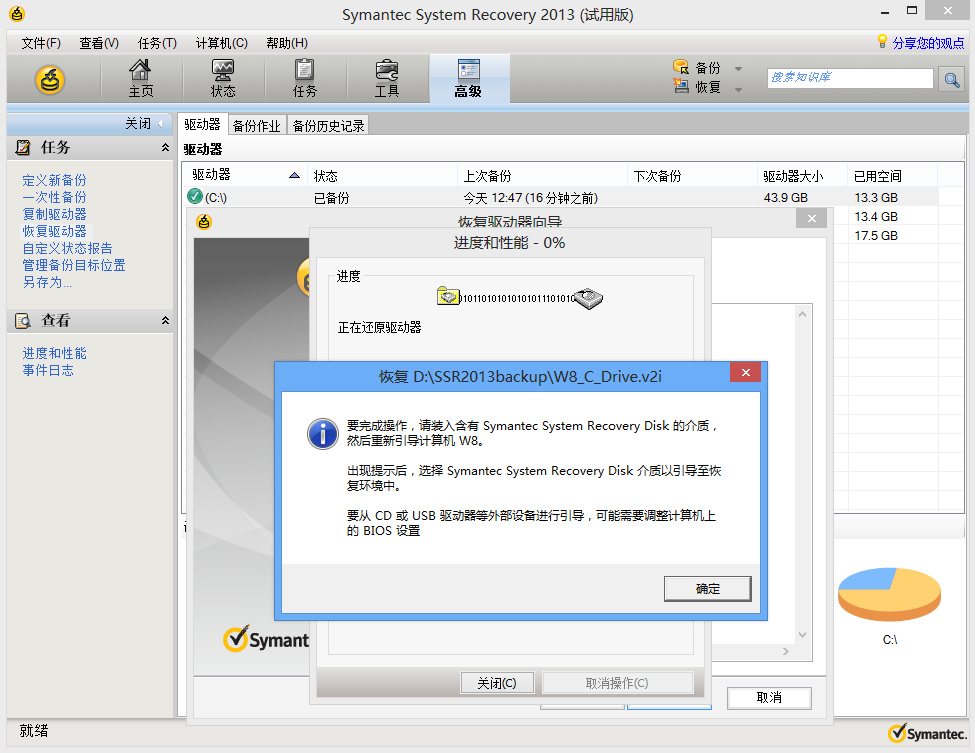Image resolution: width=975 pixels, height=753 pixels.
Task: Open the 查看(V) menu
Action: [x=99, y=43]
